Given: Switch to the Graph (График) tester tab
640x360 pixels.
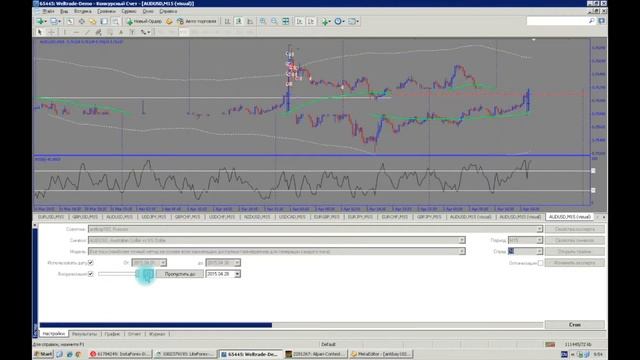Looking at the screenshot, I should click(112, 334).
